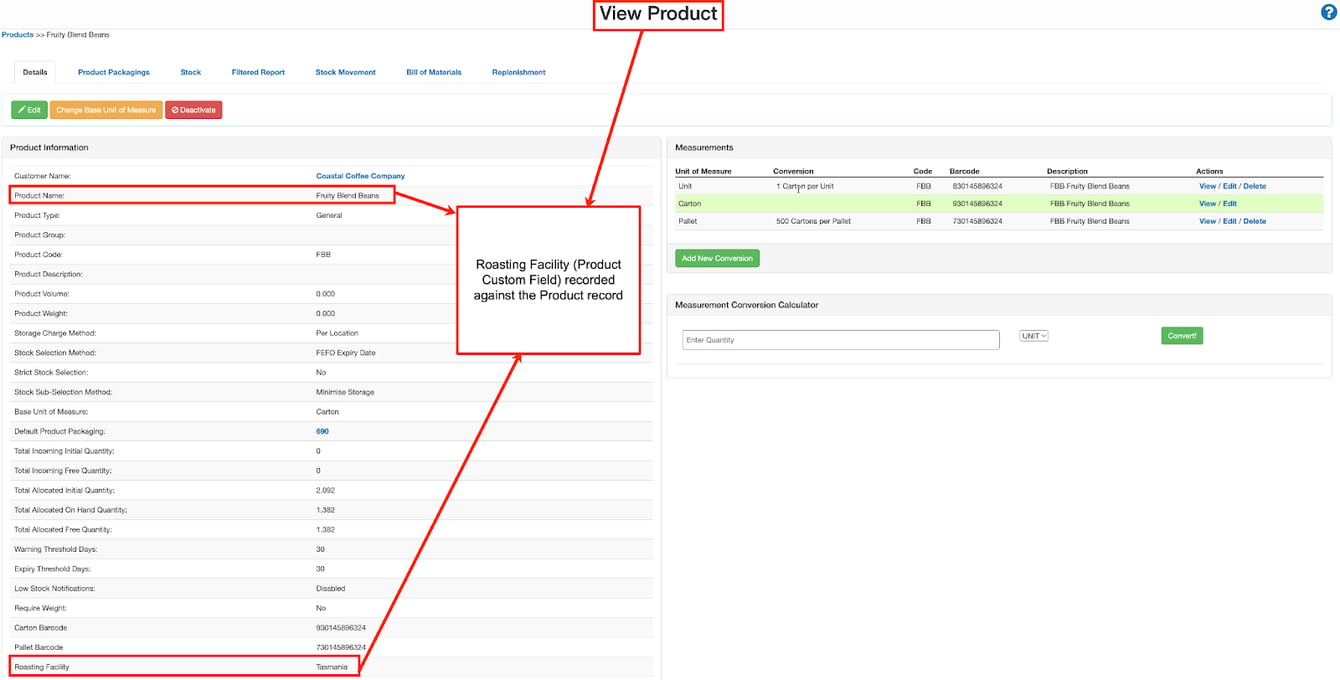
Task: Open the Bill of Materials tab
Action: 434,72
